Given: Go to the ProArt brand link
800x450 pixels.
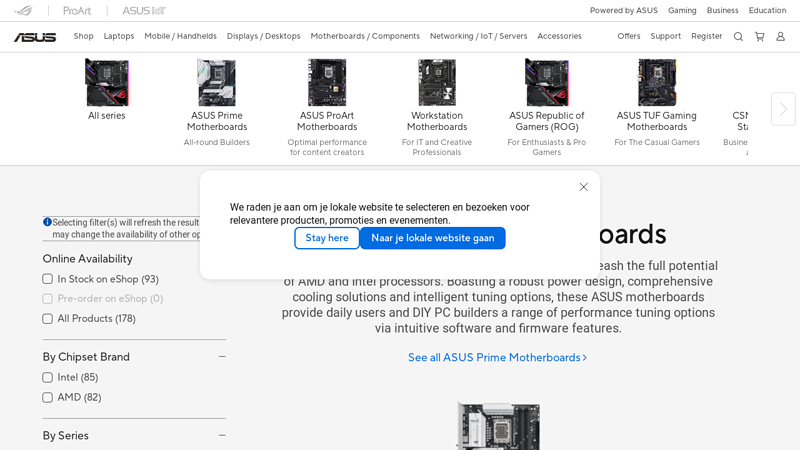Looking at the screenshot, I should pyautogui.click(x=77, y=11).
